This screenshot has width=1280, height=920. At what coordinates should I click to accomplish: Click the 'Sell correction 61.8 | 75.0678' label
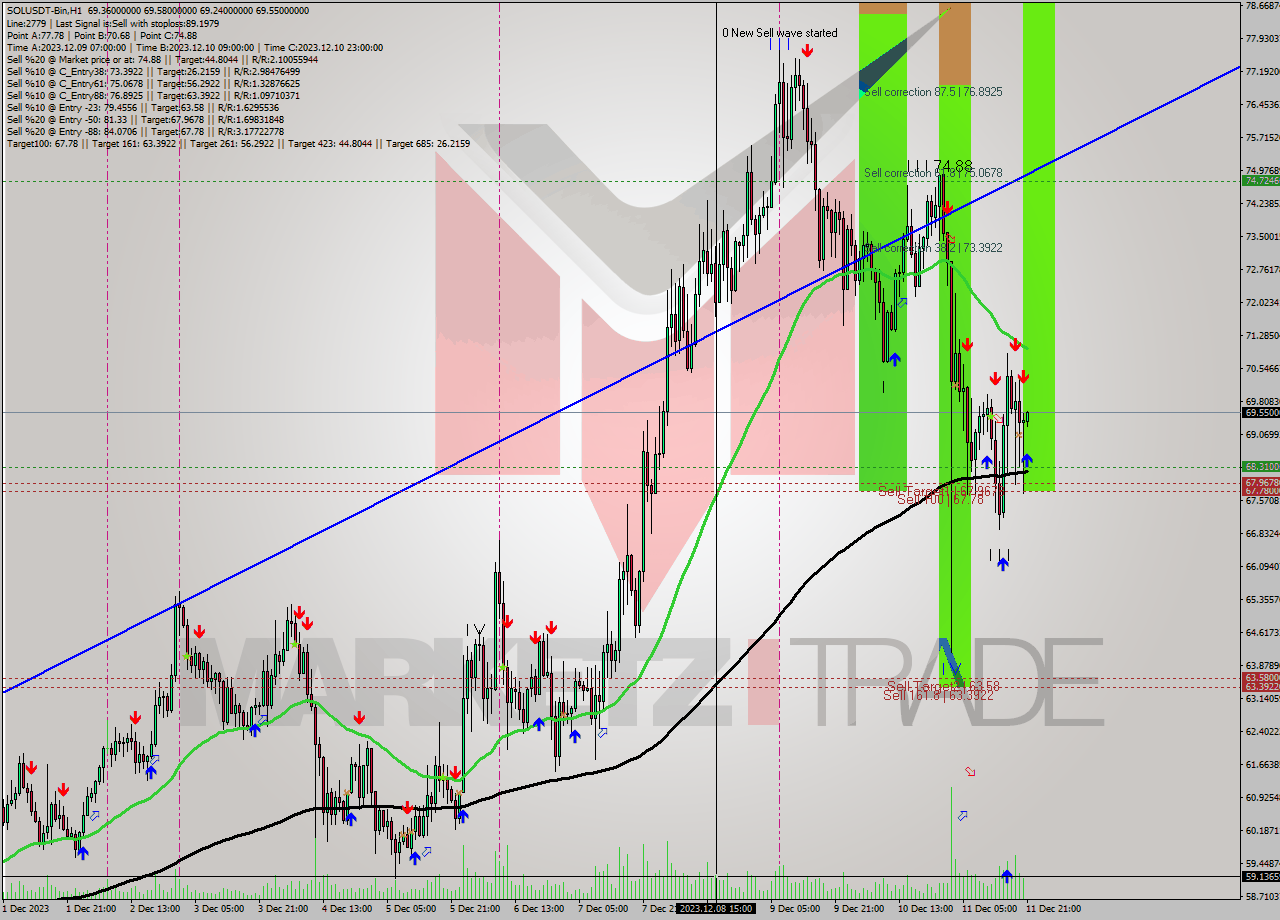933,173
